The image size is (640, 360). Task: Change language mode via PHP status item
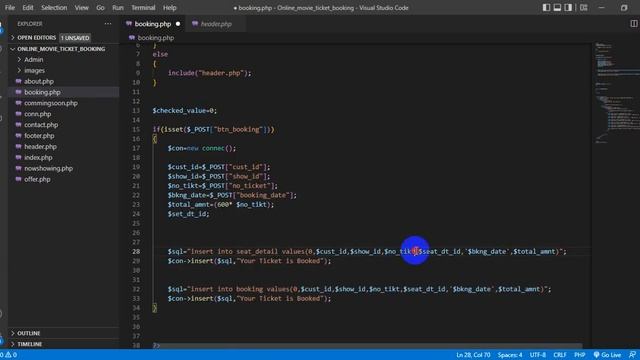tap(580, 355)
